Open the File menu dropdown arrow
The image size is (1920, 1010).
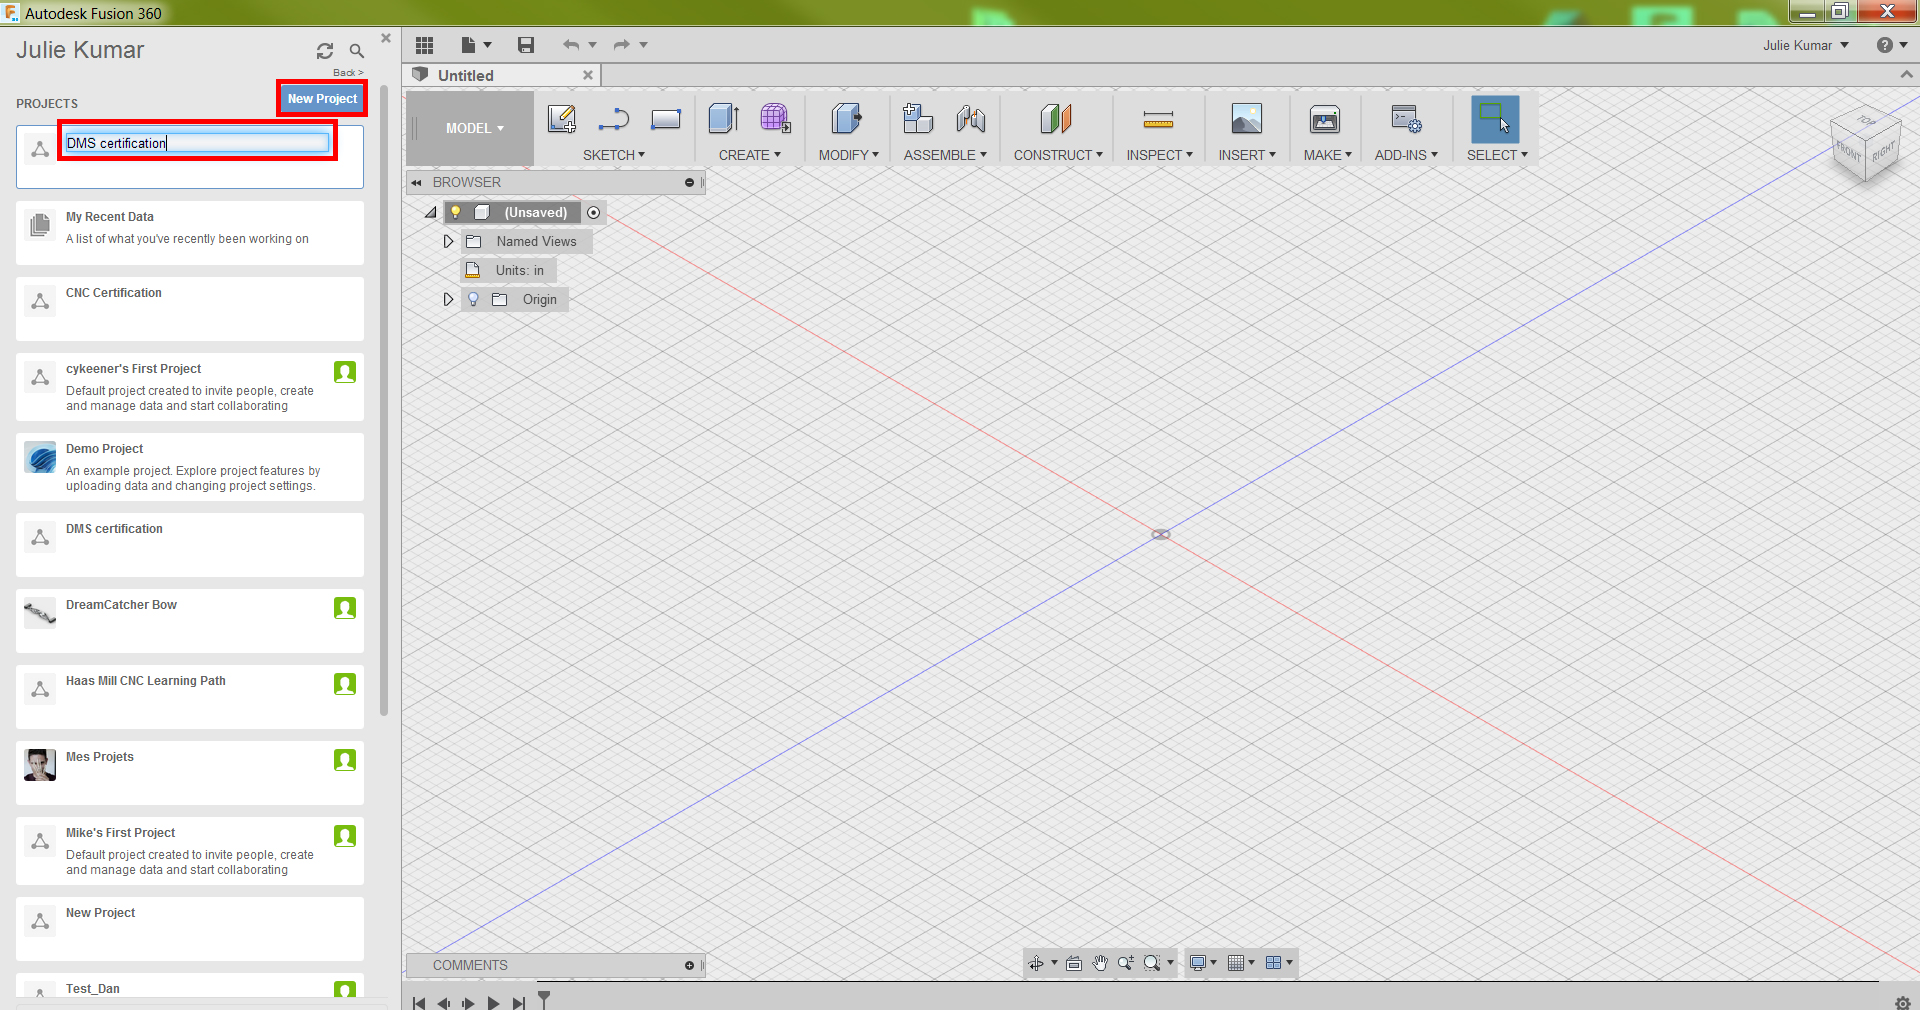[x=487, y=45]
